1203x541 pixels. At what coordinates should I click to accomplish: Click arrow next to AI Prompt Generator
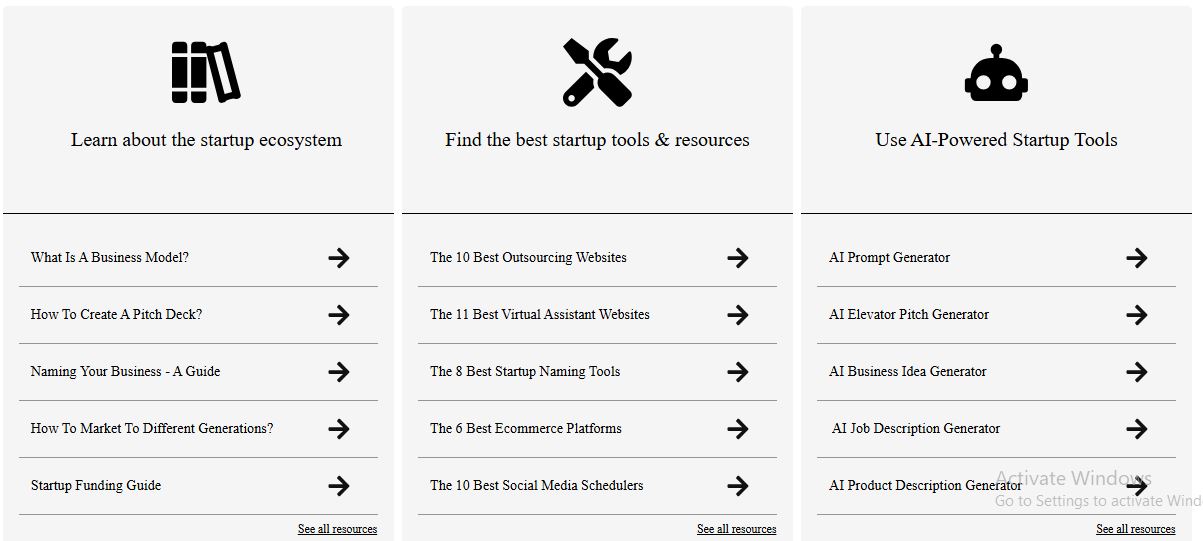(x=1136, y=258)
